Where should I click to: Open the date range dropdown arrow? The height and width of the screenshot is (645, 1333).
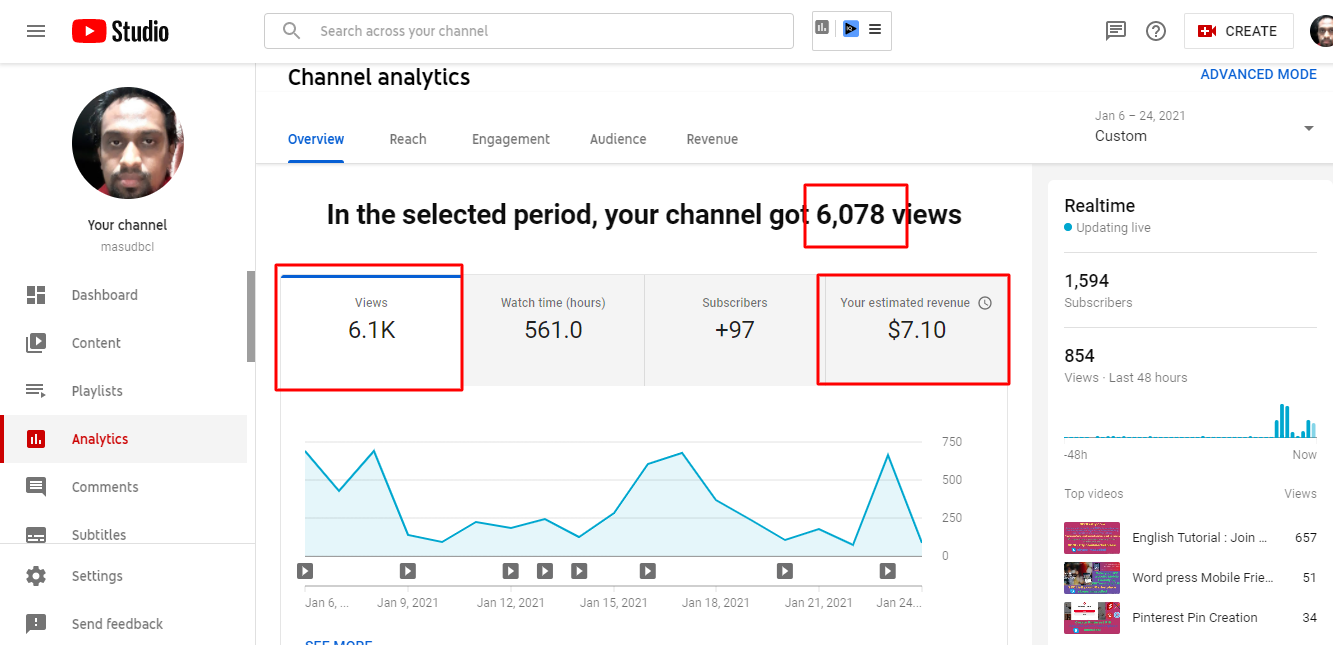coord(1309,128)
